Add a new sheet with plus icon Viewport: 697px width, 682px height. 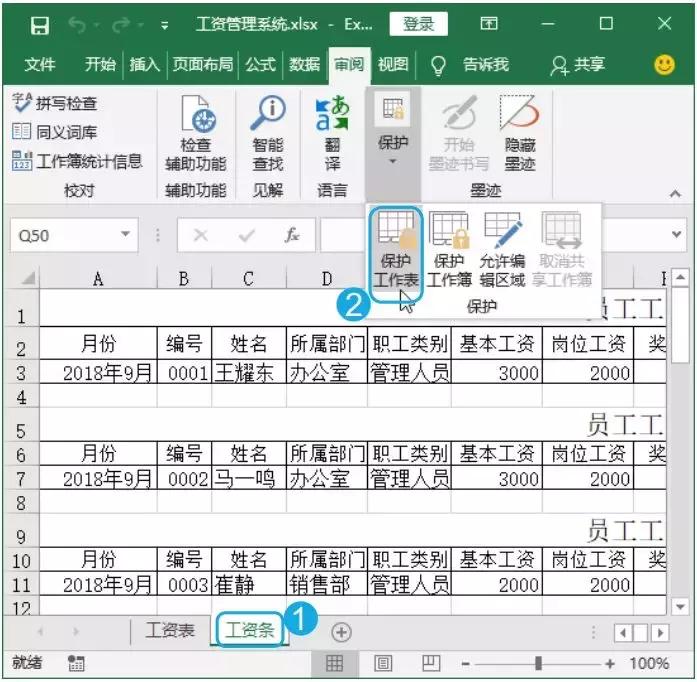(x=341, y=632)
